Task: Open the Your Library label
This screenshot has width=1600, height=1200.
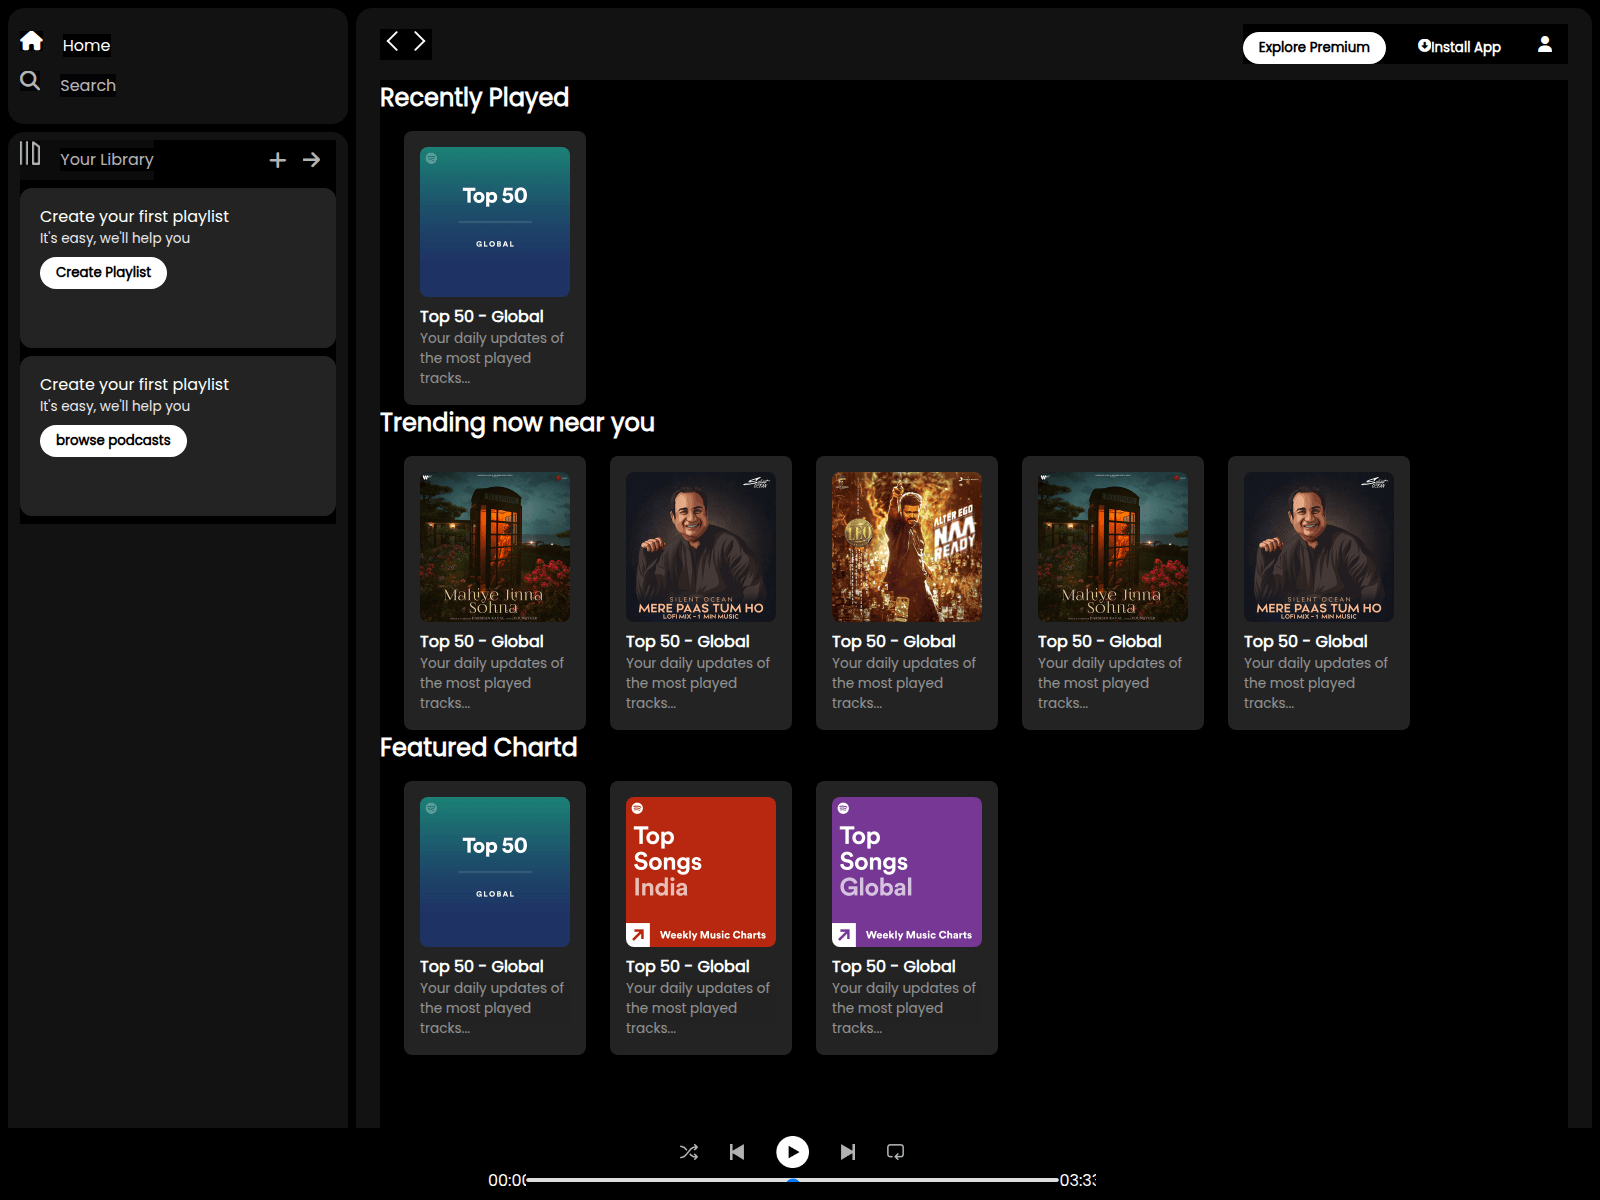Action: pyautogui.click(x=107, y=159)
